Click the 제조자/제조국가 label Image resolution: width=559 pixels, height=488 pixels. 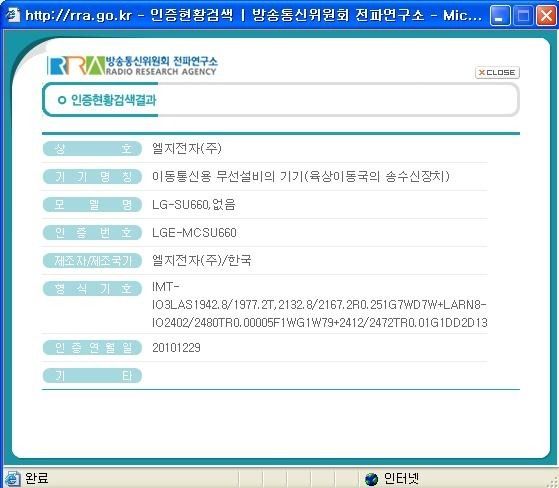click(x=92, y=261)
